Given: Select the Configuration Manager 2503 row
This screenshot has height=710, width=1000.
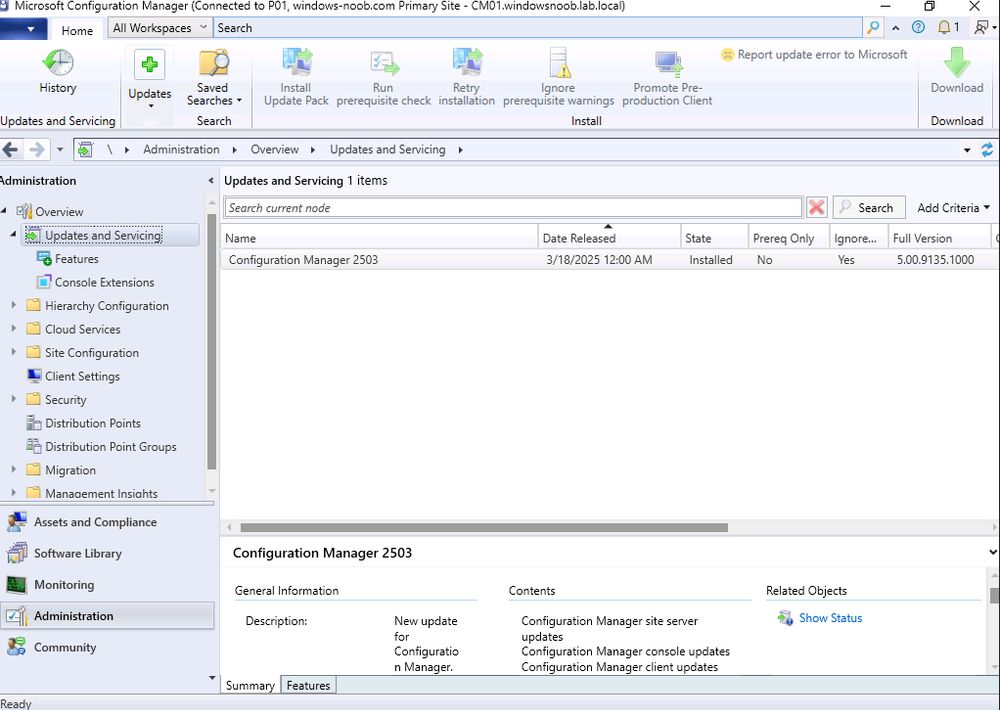Looking at the screenshot, I should coord(610,260).
